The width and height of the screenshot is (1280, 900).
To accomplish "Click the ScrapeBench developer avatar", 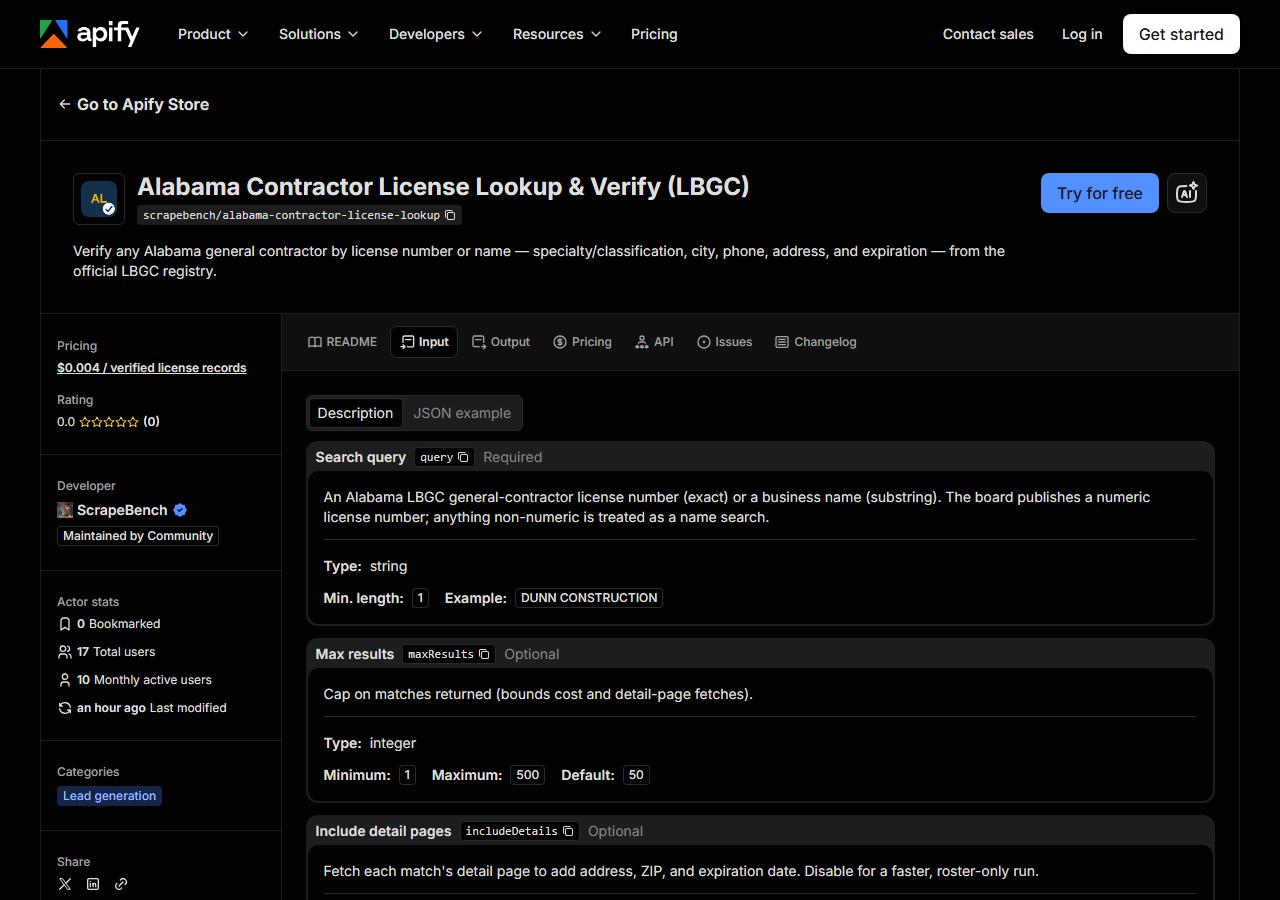I will [65, 510].
